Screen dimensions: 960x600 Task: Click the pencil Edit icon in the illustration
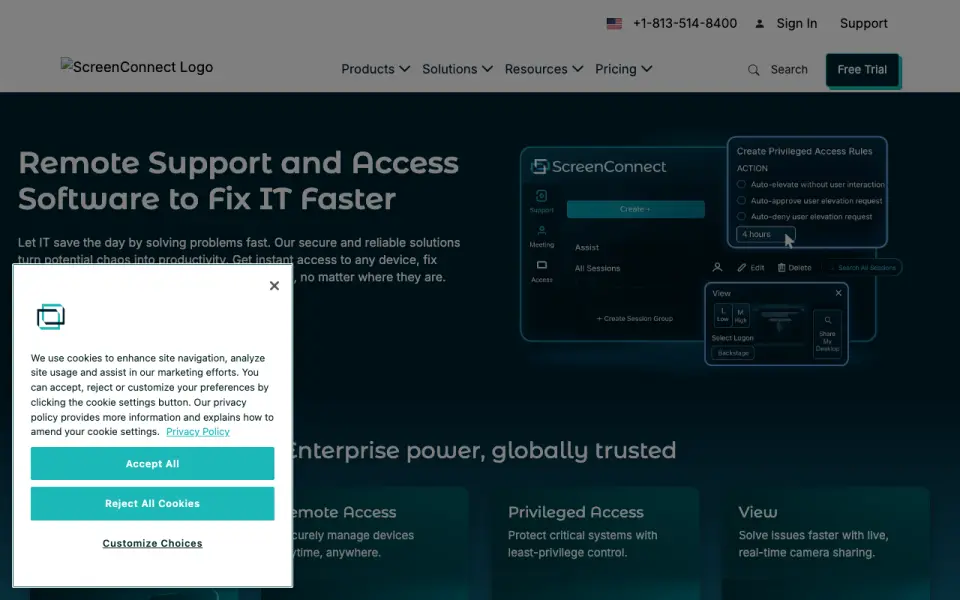pyautogui.click(x=741, y=268)
